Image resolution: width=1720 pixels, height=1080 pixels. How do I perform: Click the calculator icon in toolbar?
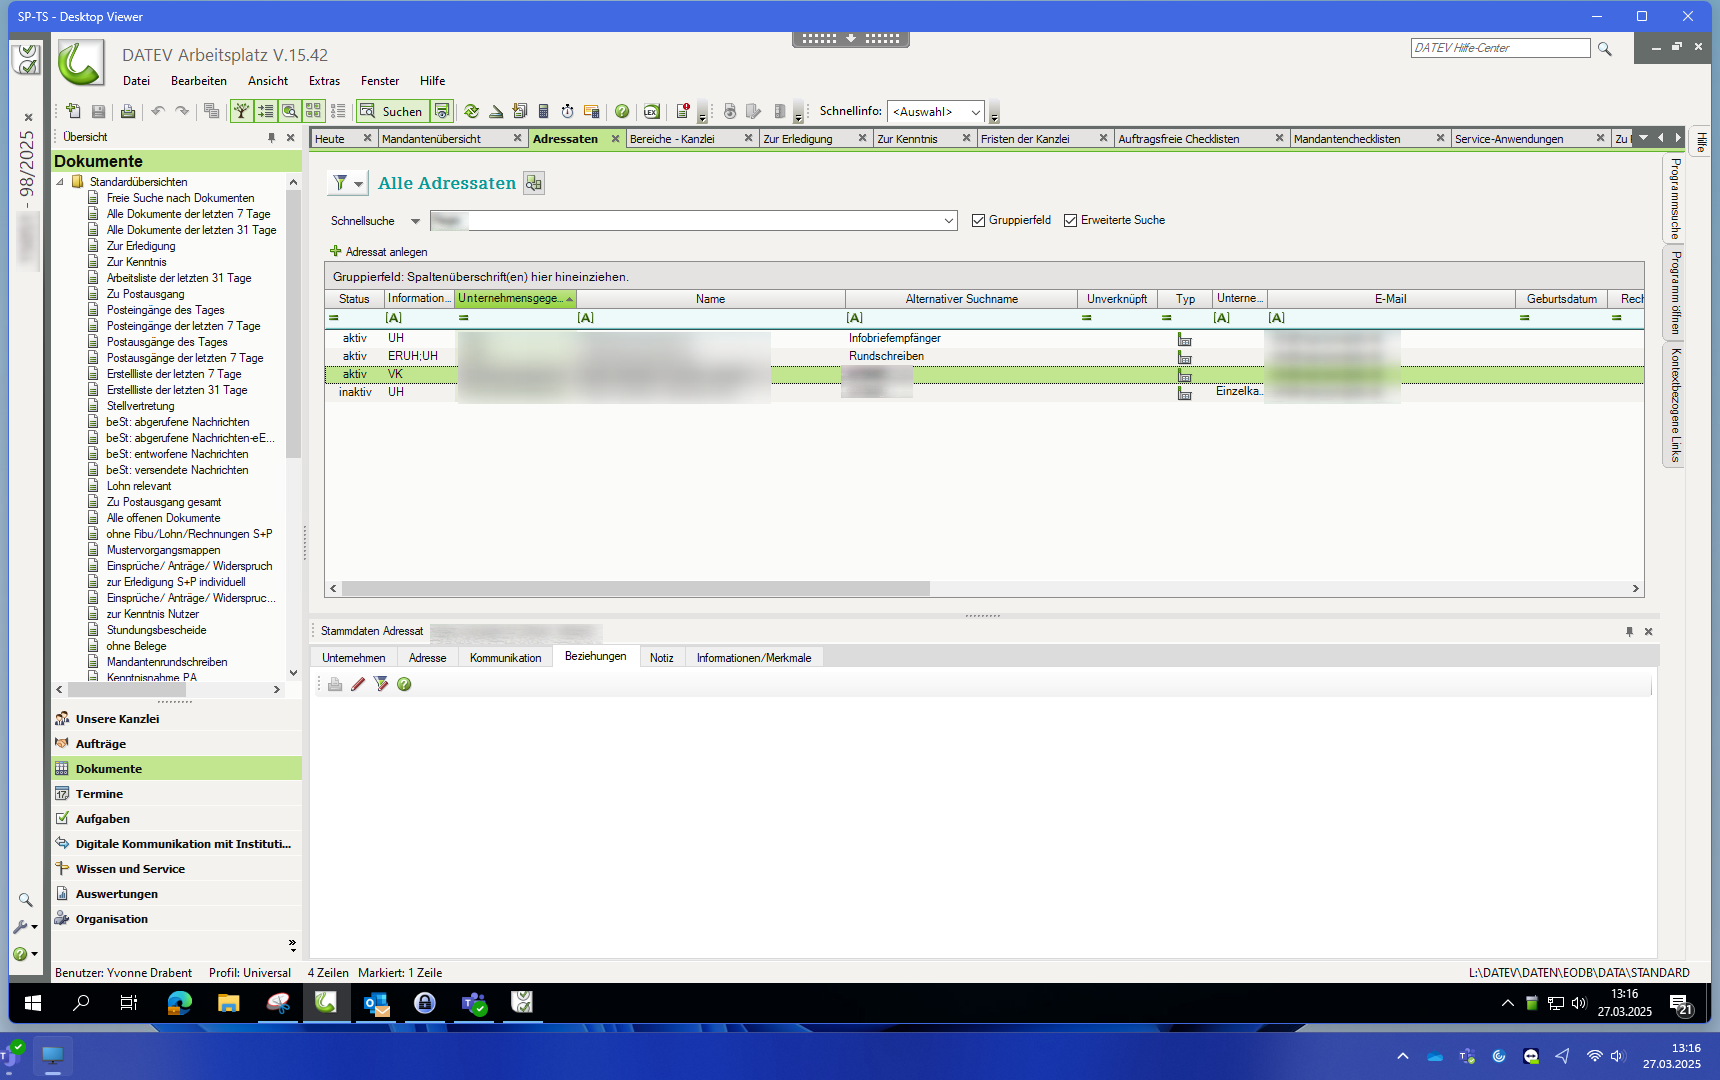[x=543, y=112]
